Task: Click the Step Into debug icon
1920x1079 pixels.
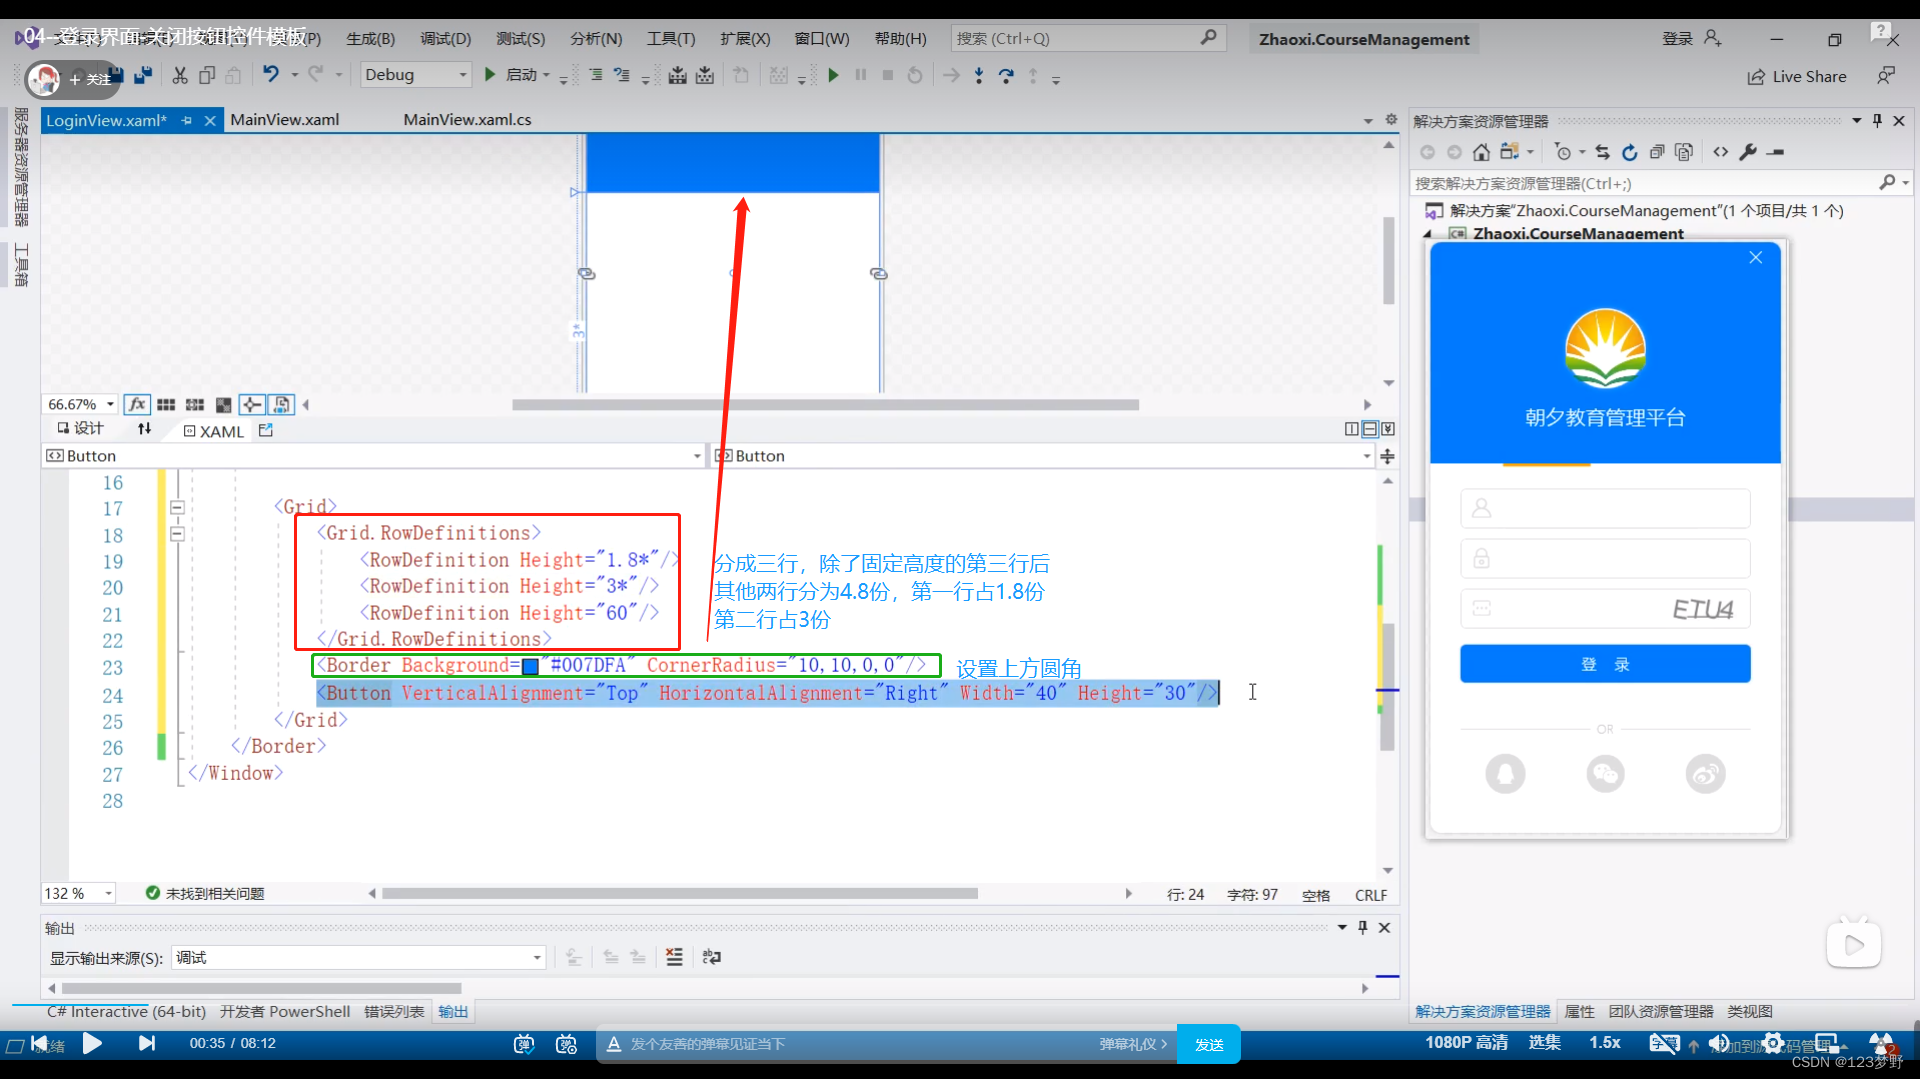Action: coord(978,75)
